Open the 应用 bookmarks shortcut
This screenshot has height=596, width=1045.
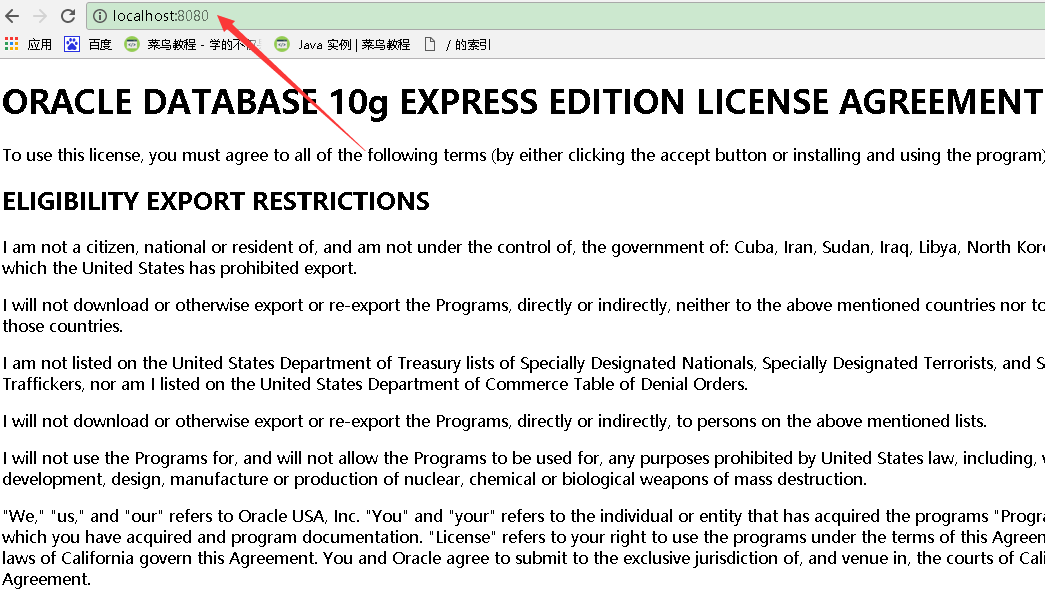[39, 45]
